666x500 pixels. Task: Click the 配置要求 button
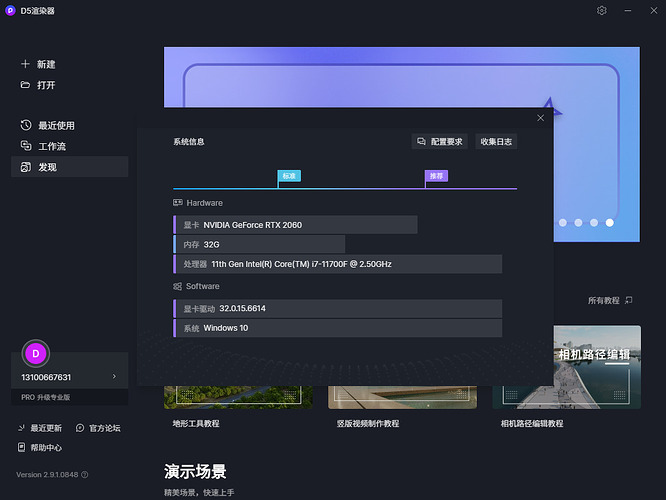(440, 142)
